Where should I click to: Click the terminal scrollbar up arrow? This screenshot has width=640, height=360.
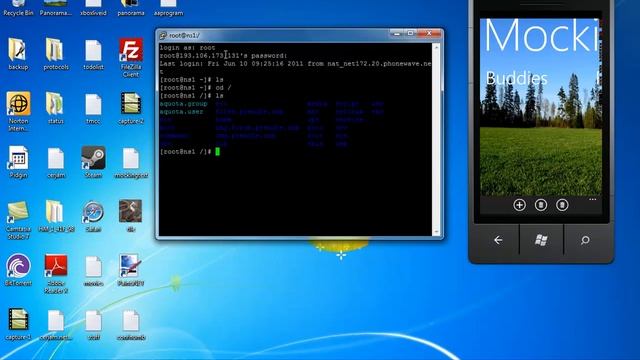coord(436,47)
